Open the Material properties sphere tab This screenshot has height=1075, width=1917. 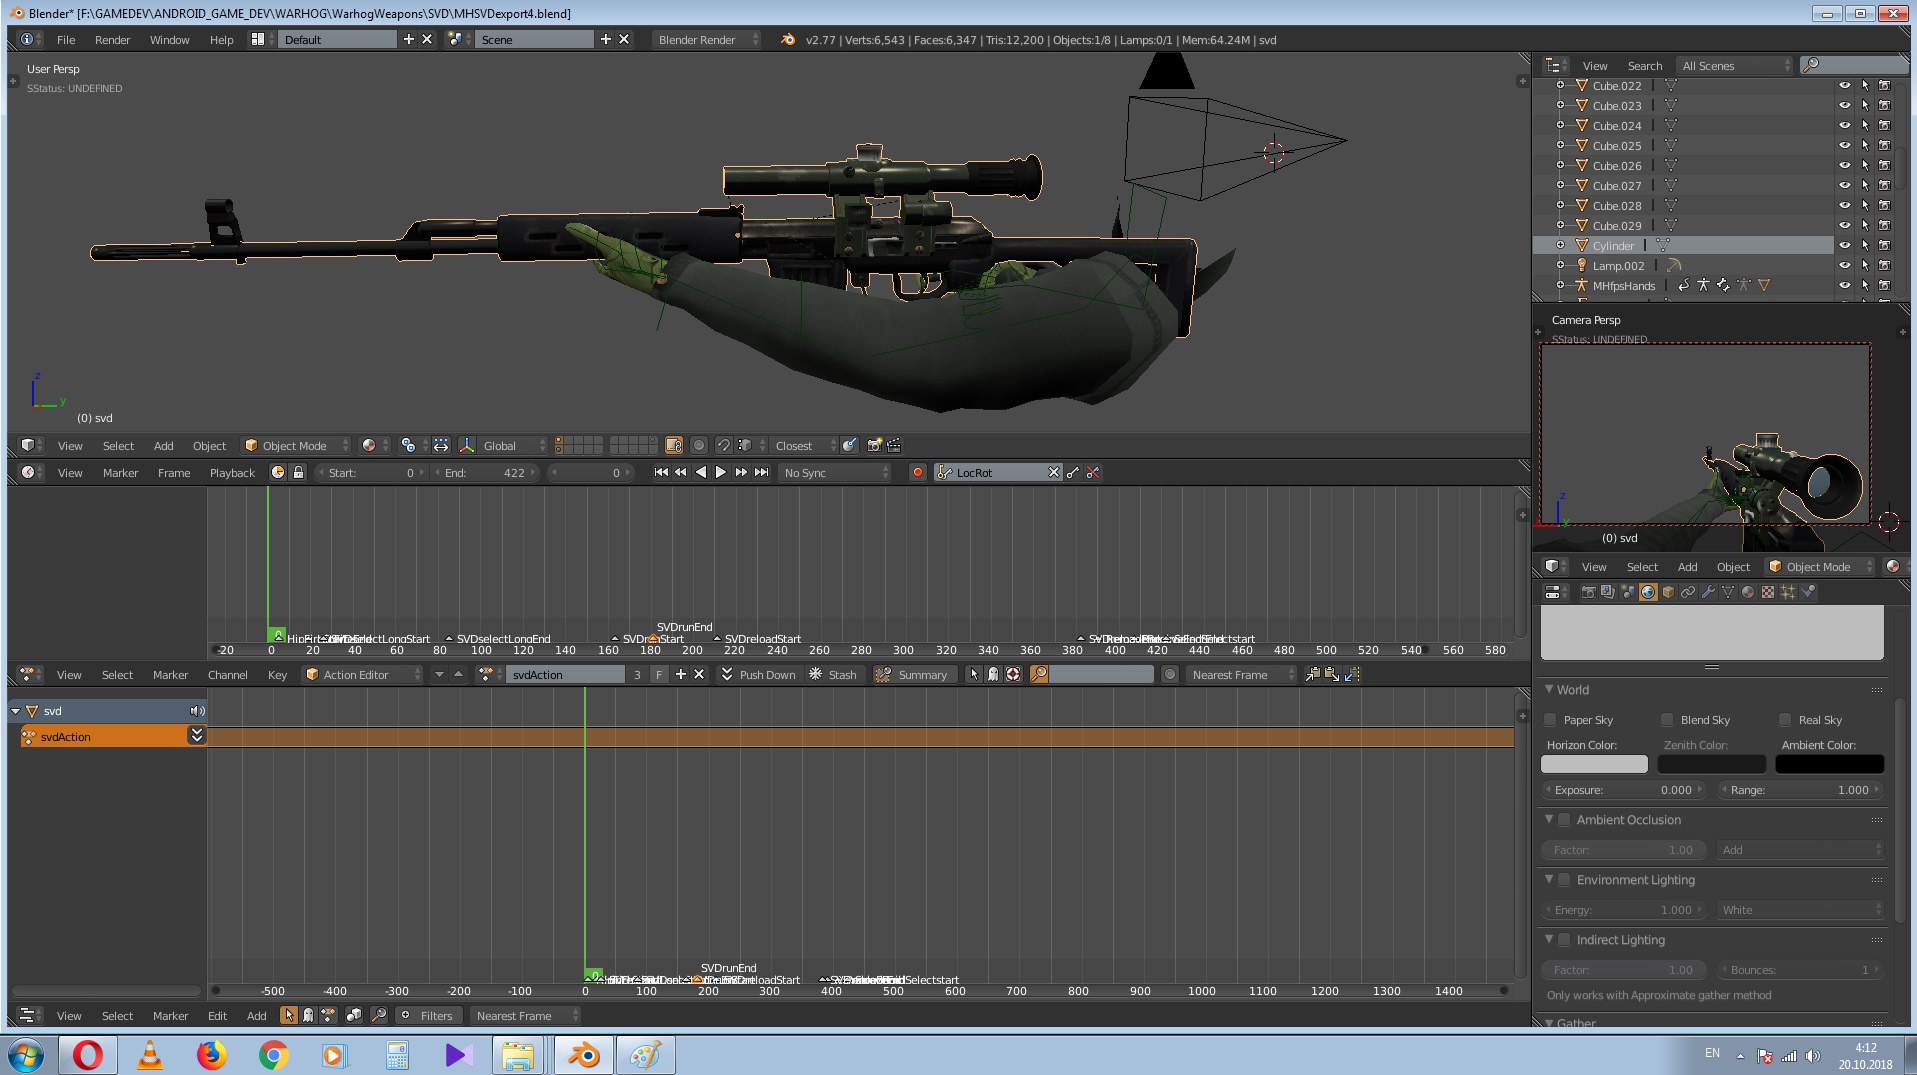pos(1748,592)
